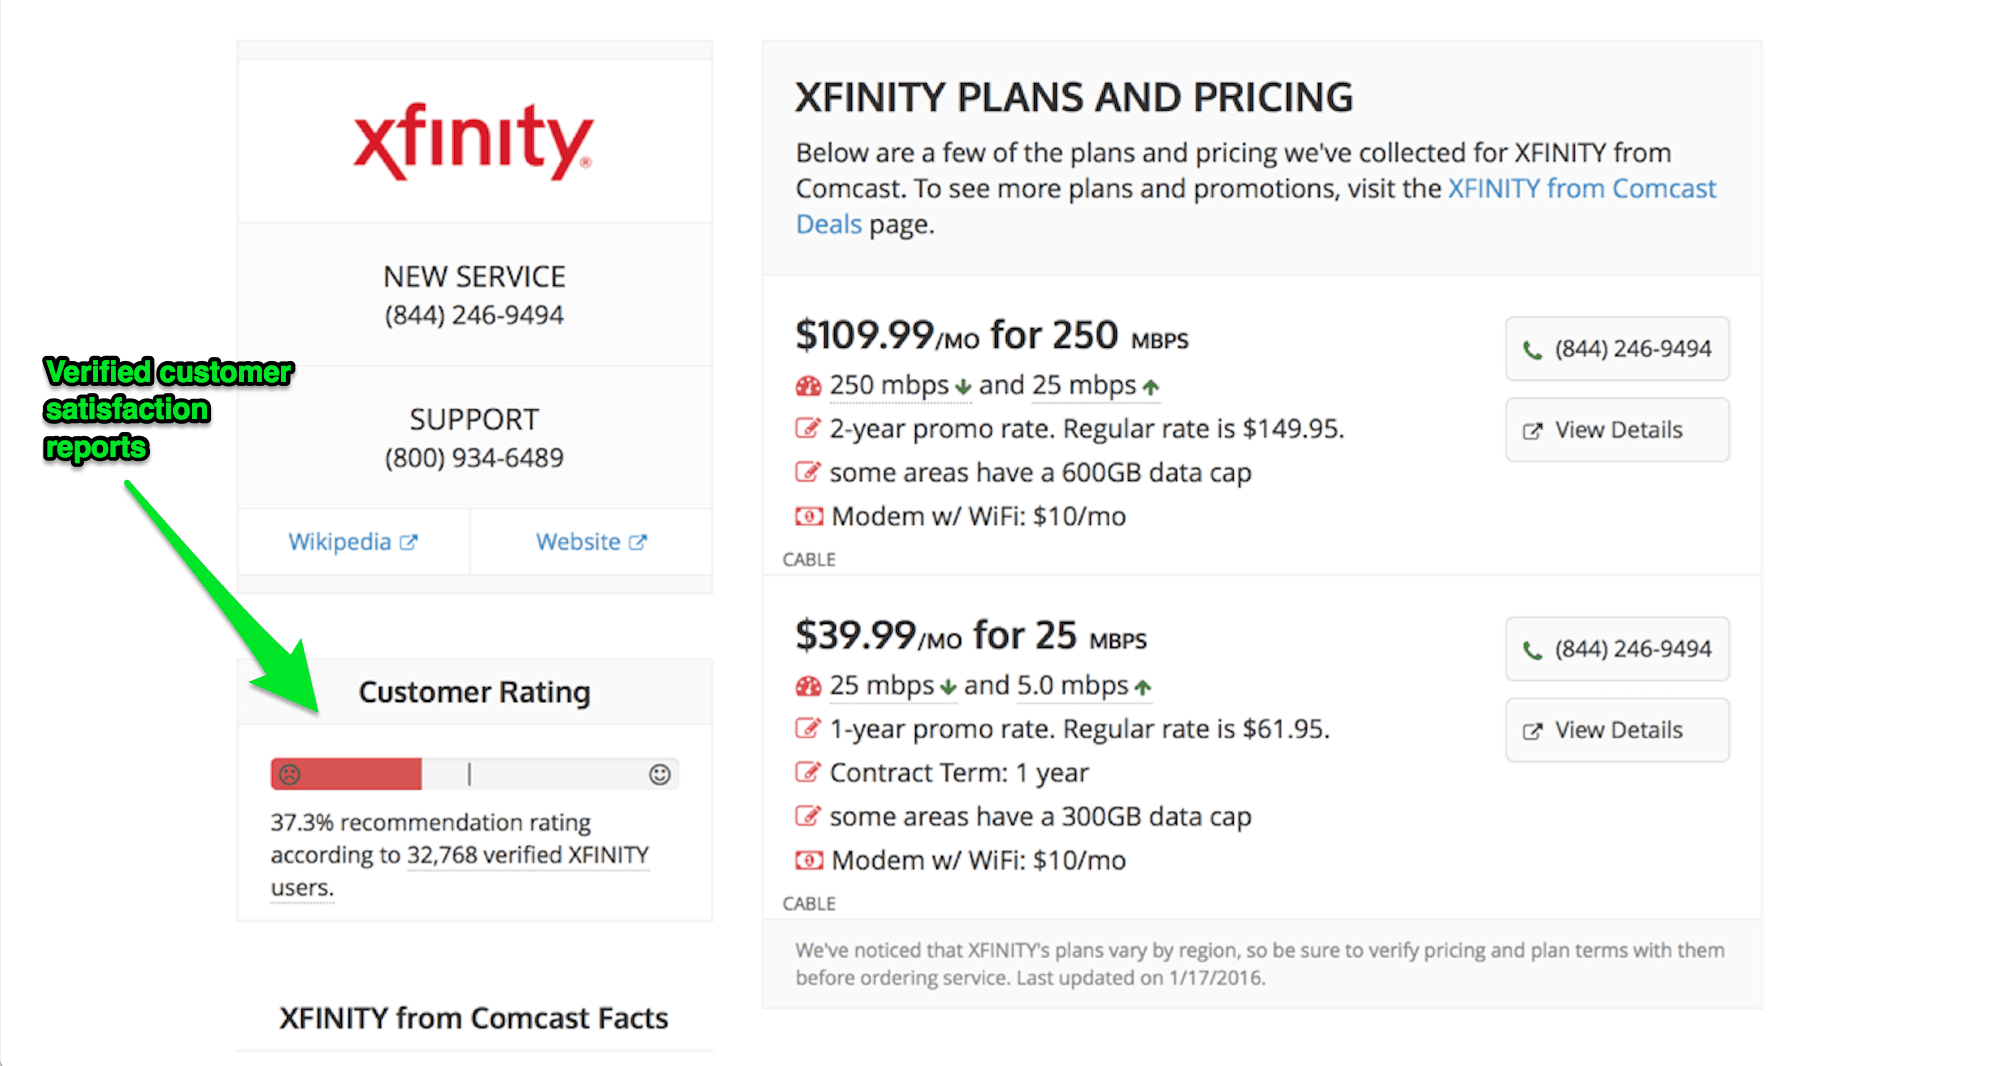Call the number on the $39.99 plan button
The image size is (2002, 1066).
1617,649
